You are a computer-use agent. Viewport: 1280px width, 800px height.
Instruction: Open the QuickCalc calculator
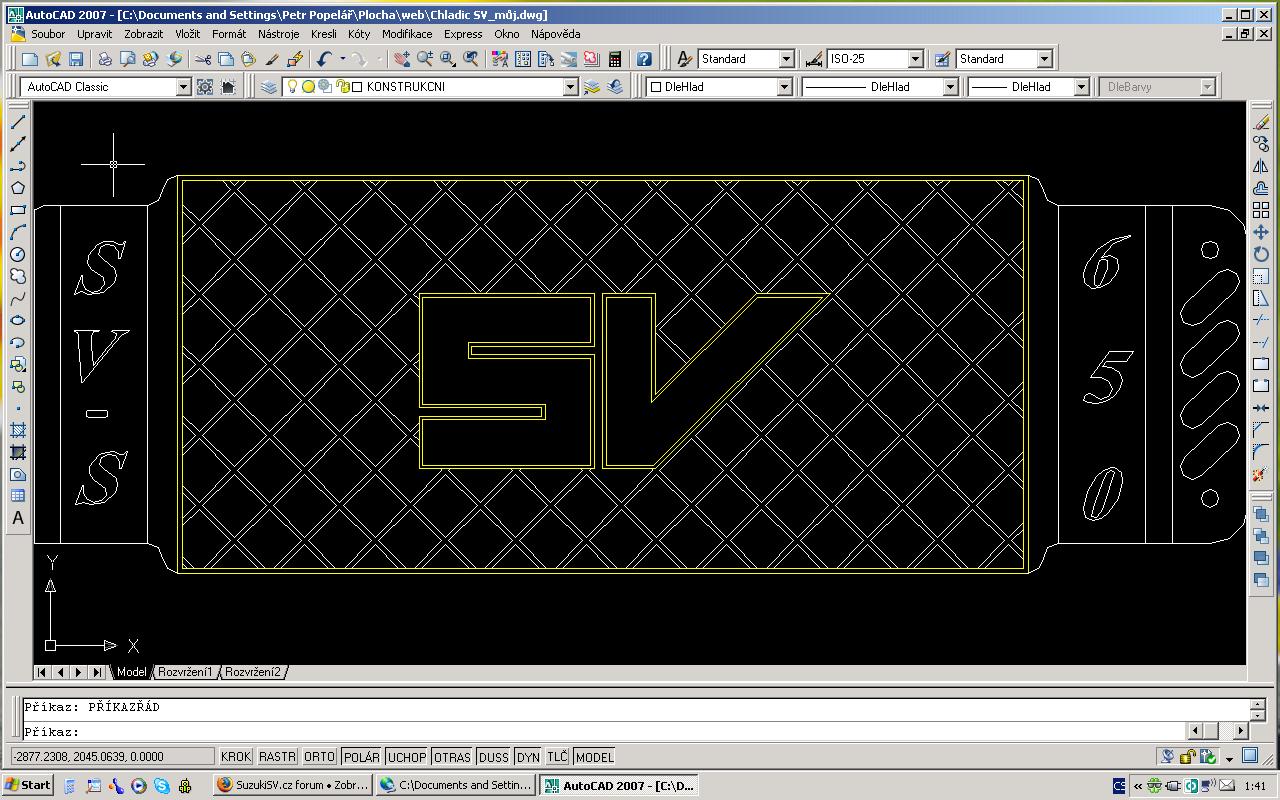615,59
